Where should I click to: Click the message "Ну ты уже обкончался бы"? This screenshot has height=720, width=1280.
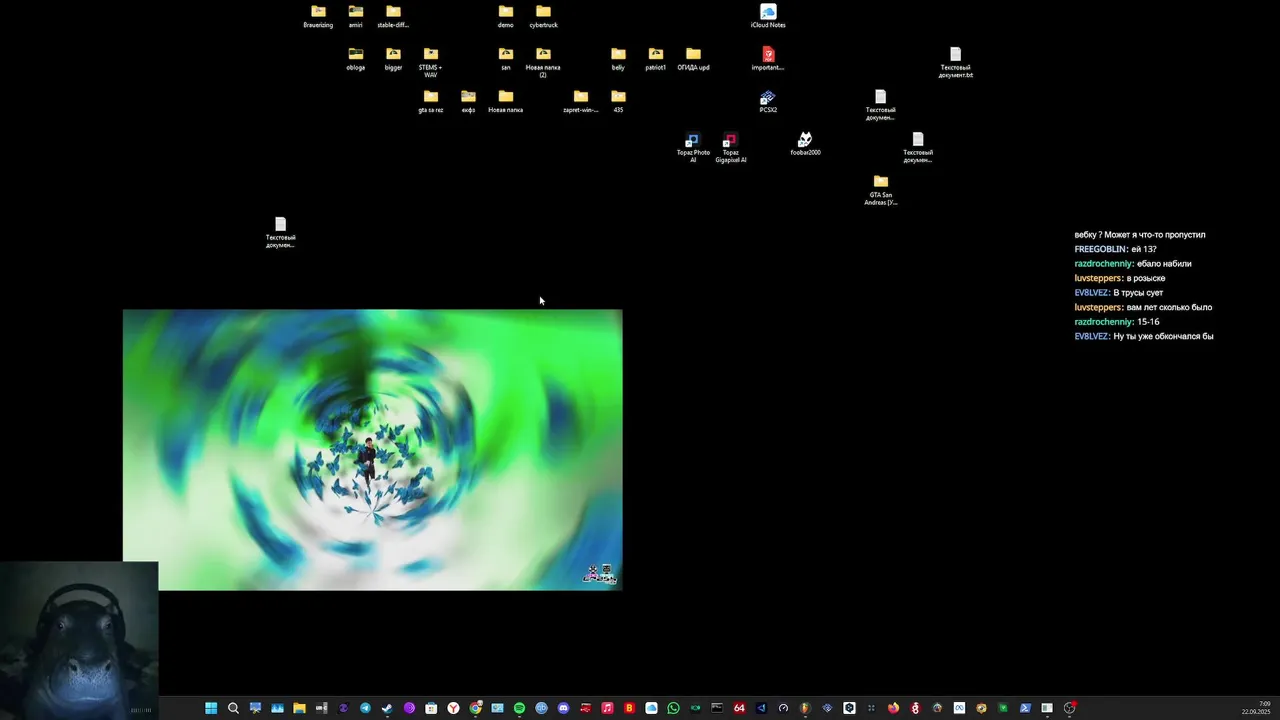pos(1163,336)
